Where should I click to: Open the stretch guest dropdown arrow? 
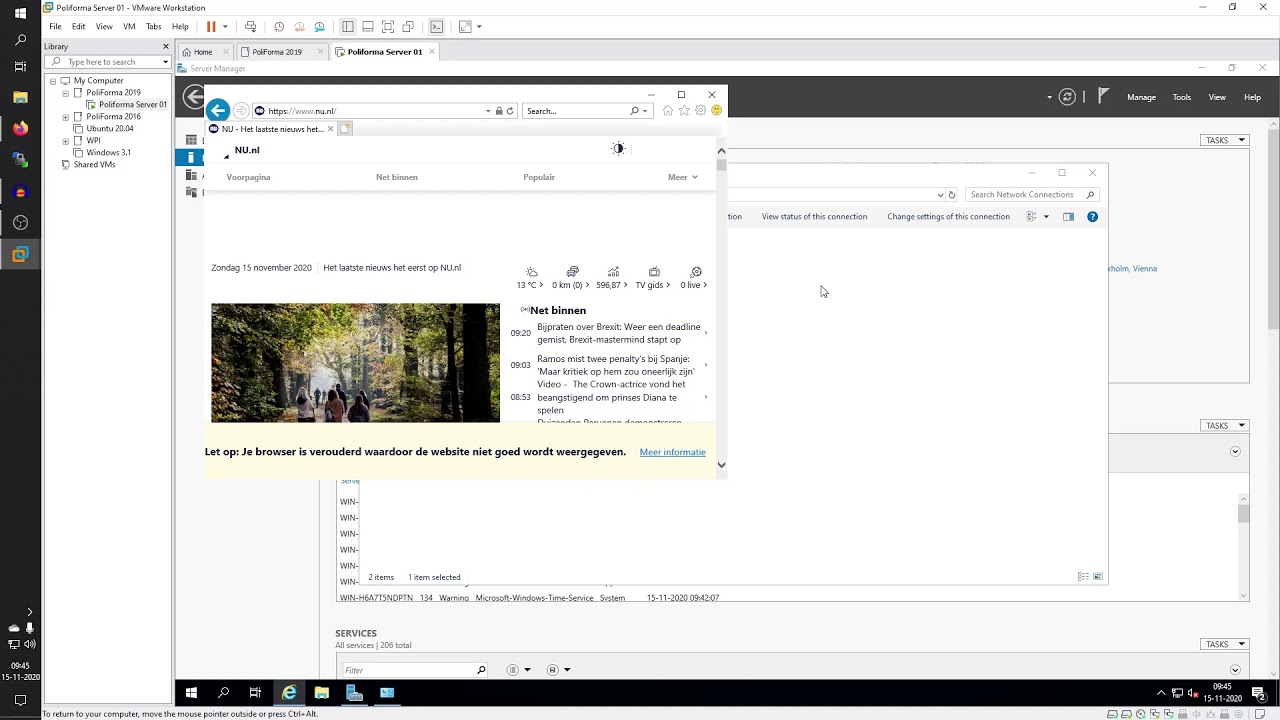[480, 27]
